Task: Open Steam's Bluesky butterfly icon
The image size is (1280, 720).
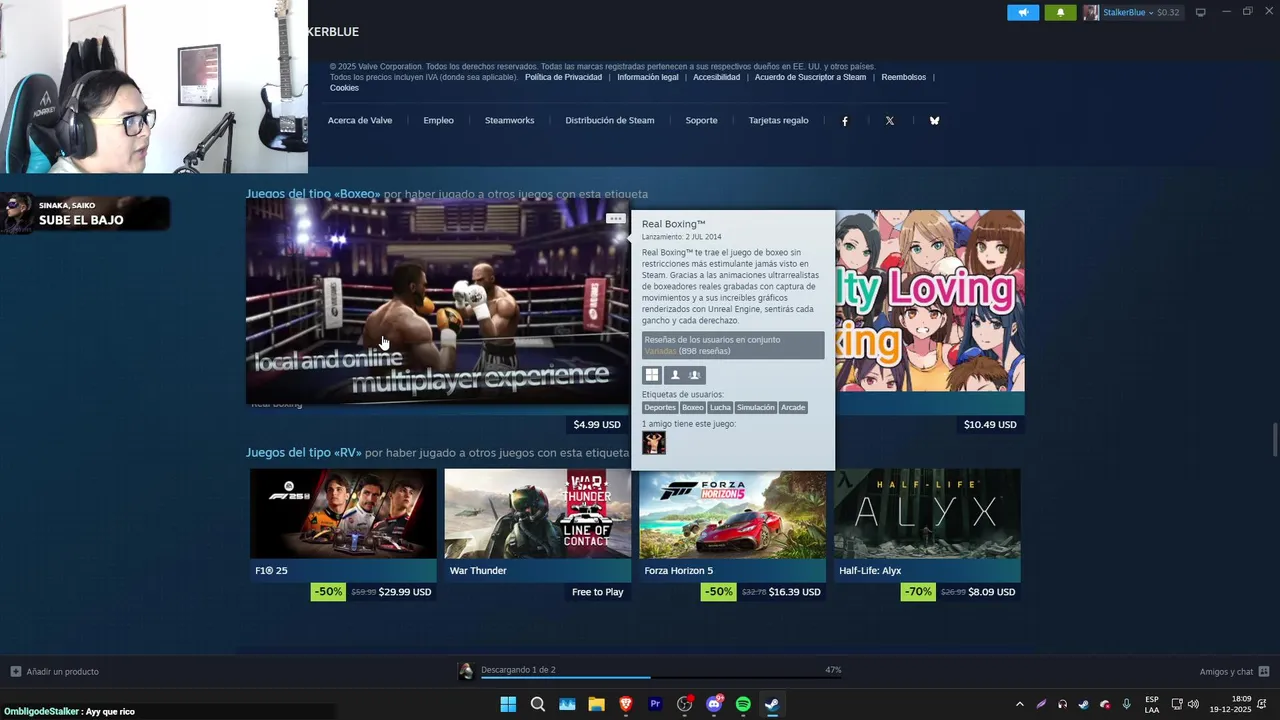Action: 934,121
